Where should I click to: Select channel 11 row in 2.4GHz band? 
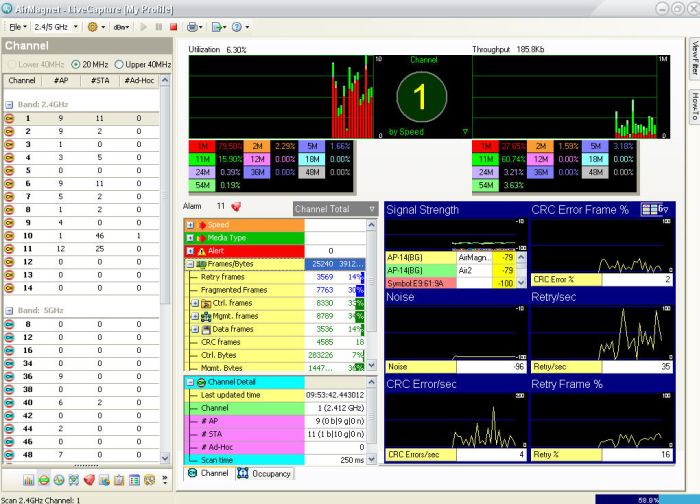click(81, 249)
